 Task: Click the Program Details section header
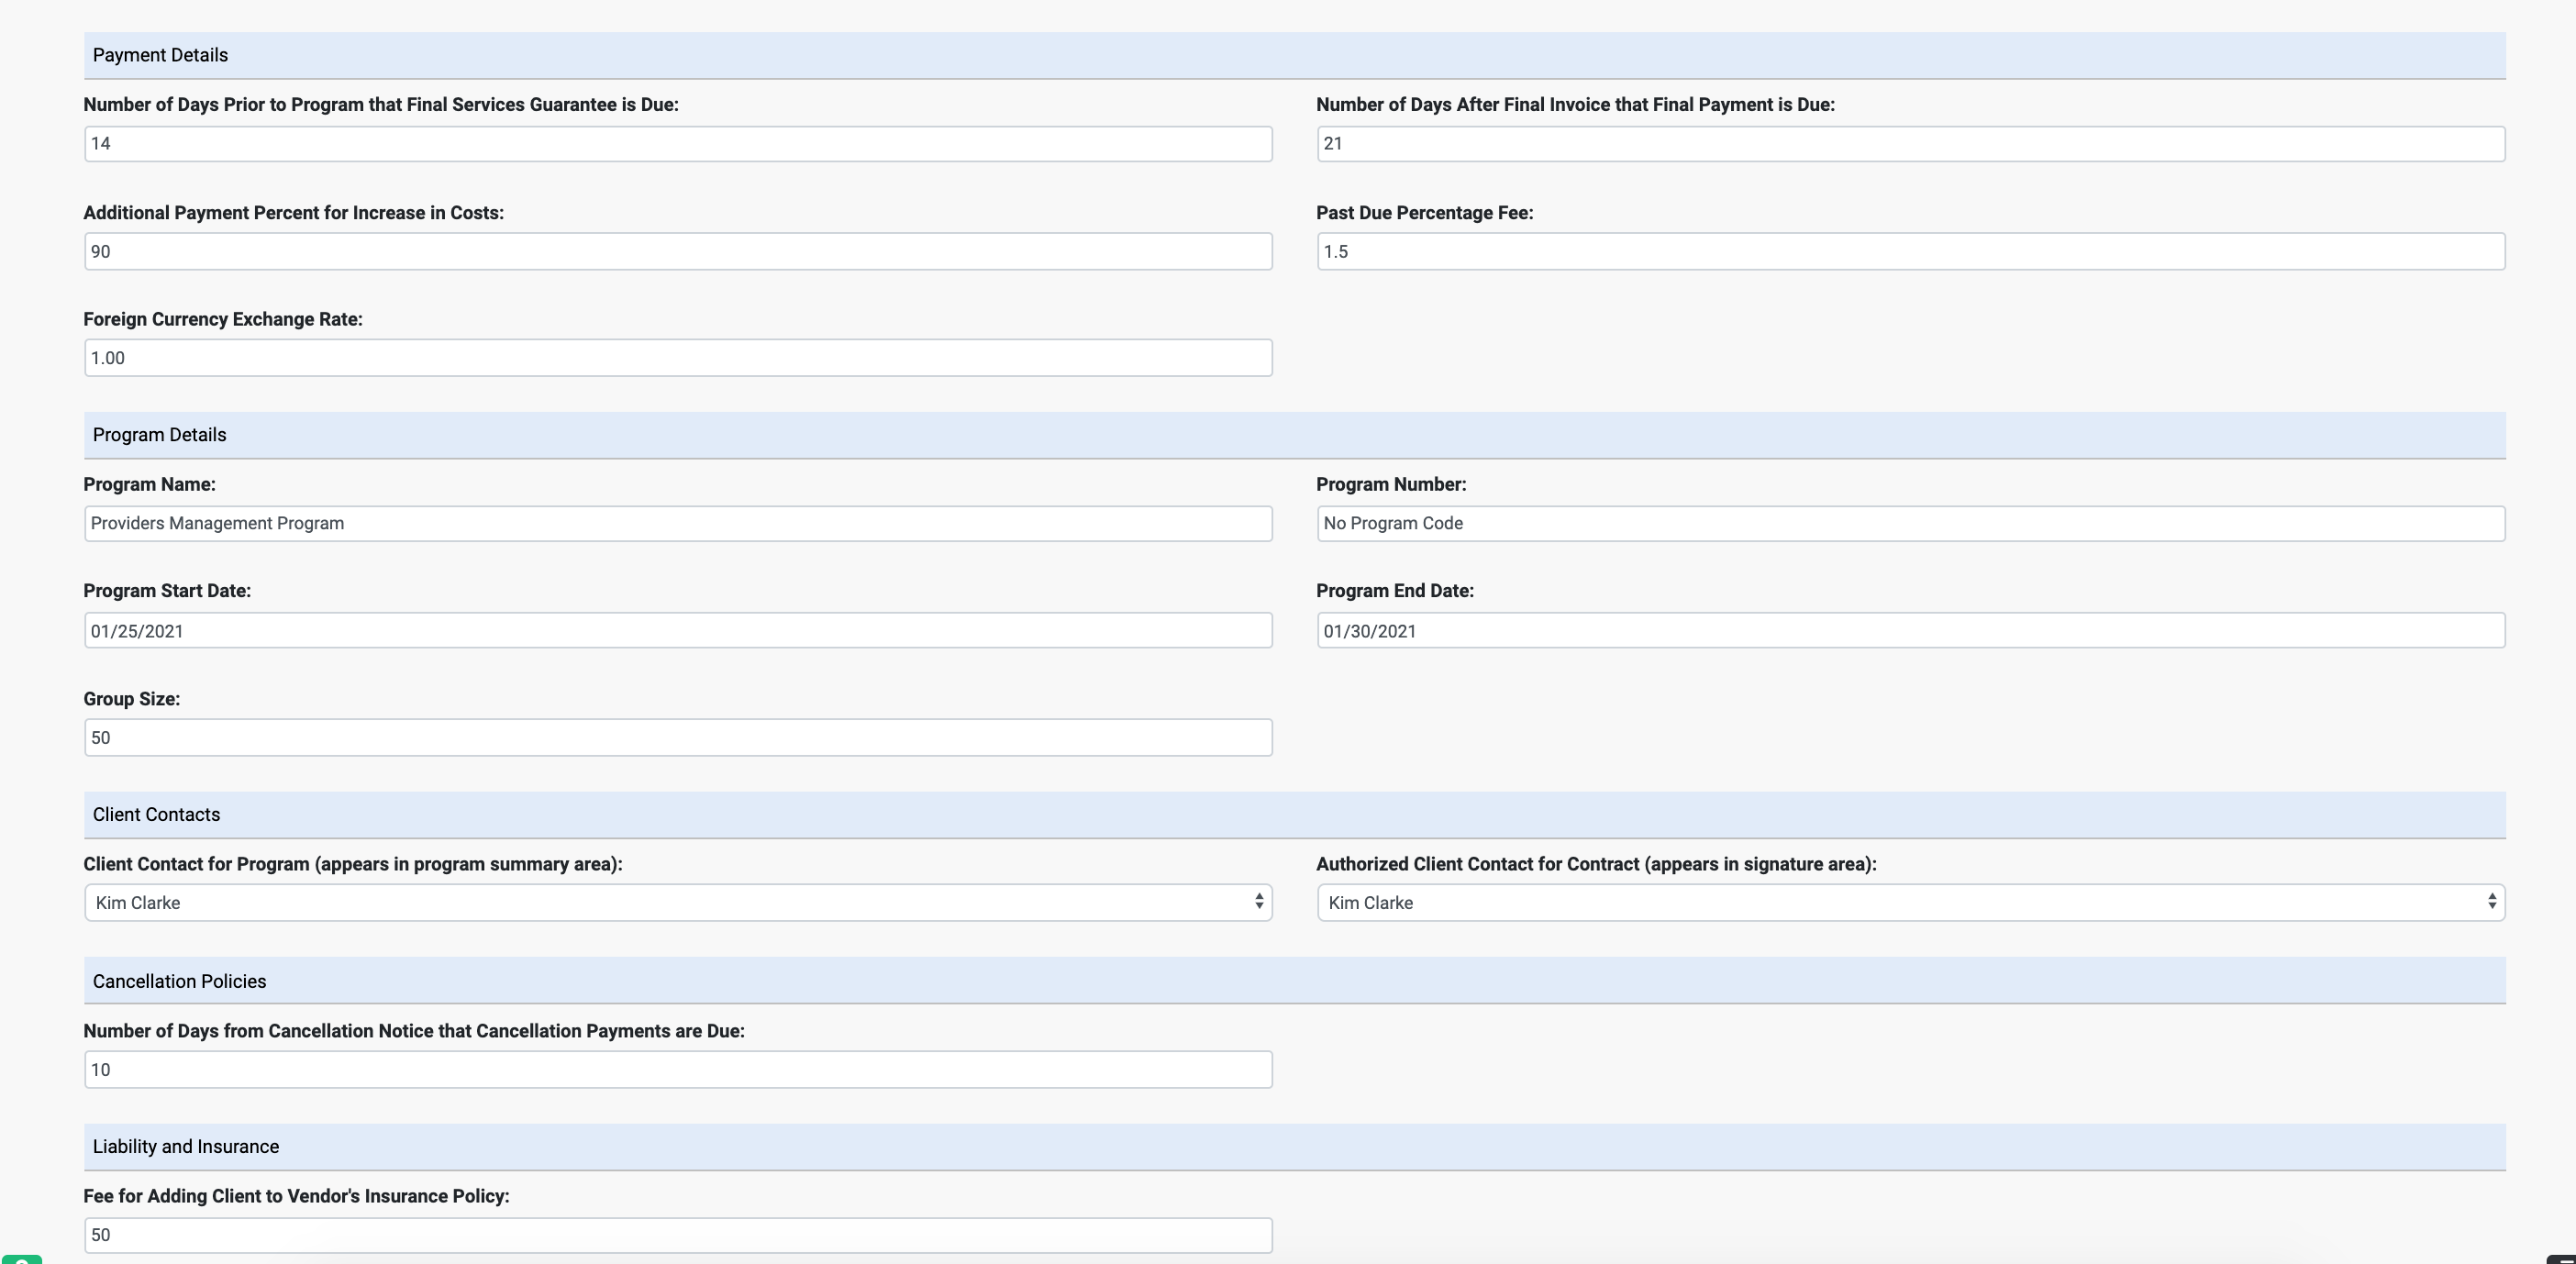[x=1295, y=436]
